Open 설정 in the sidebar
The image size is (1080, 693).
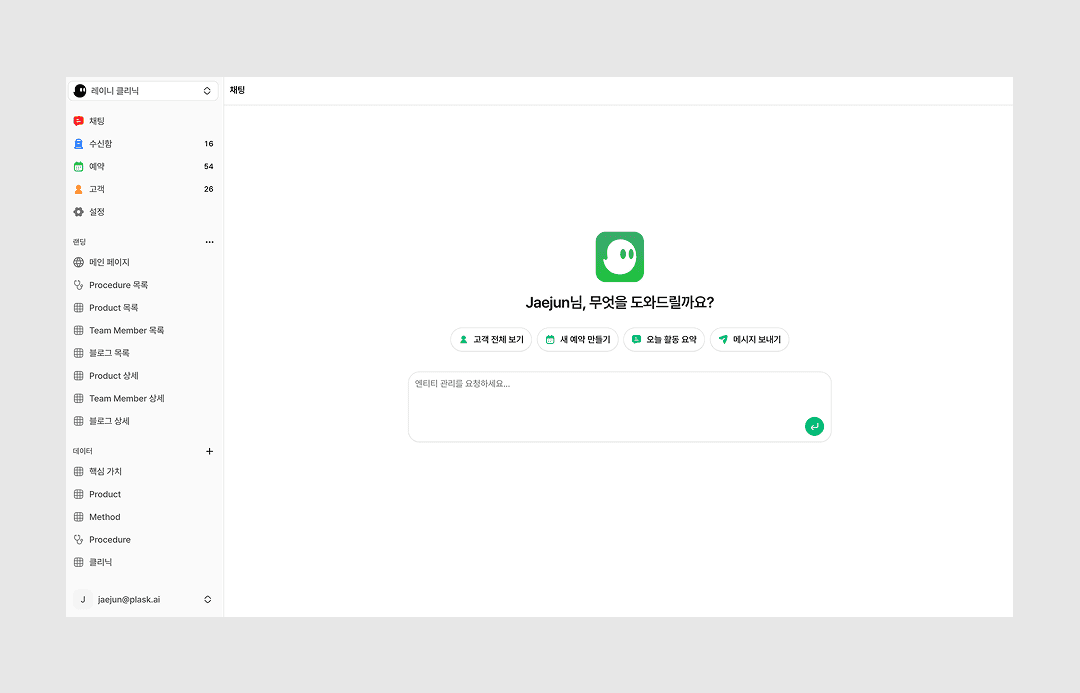pyautogui.click(x=143, y=212)
